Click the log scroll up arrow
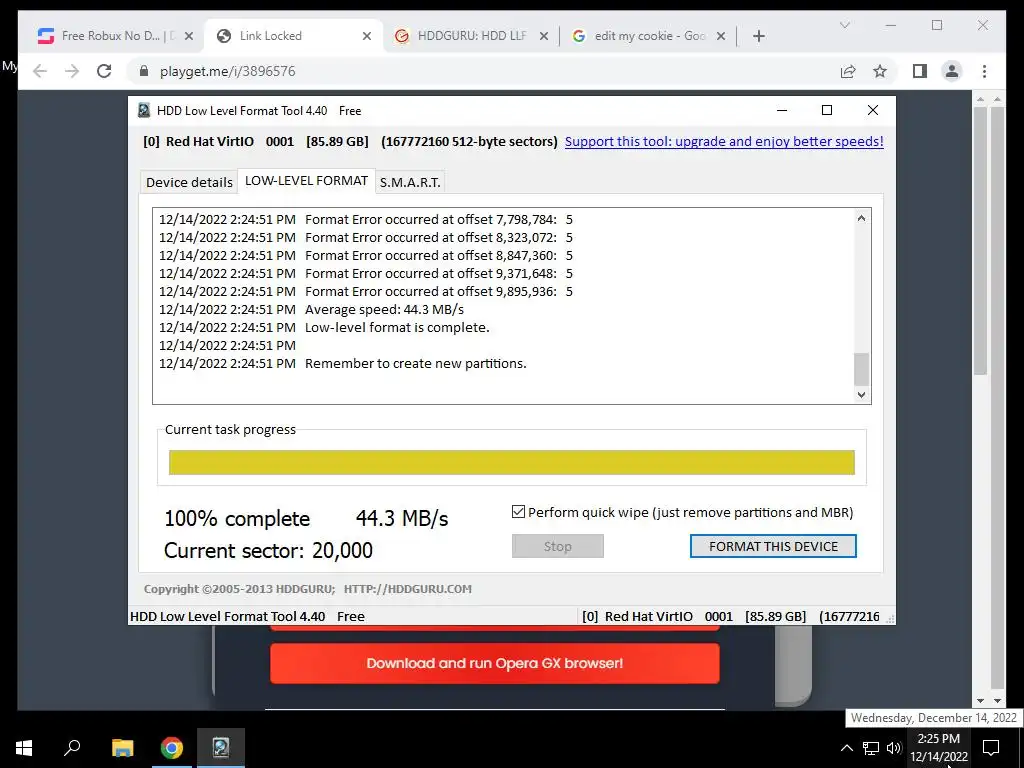This screenshot has height=768, width=1024. coord(861,218)
